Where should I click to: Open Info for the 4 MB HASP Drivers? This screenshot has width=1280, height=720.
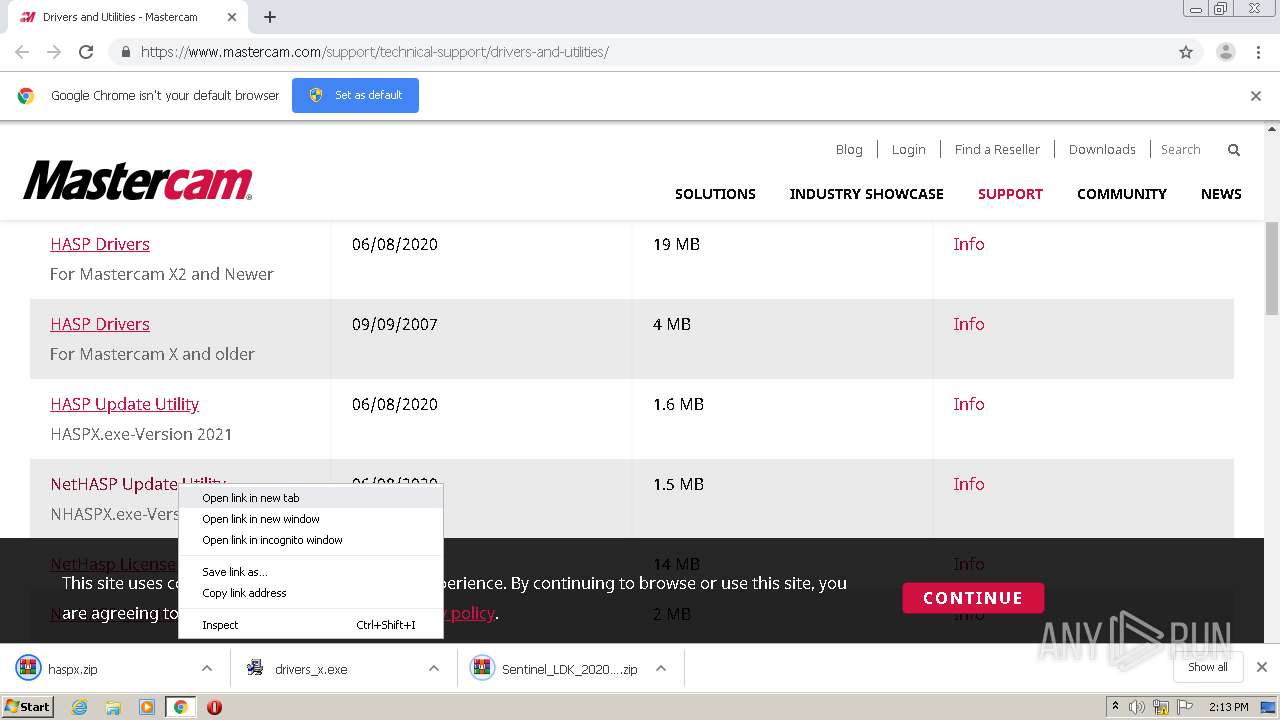click(969, 324)
